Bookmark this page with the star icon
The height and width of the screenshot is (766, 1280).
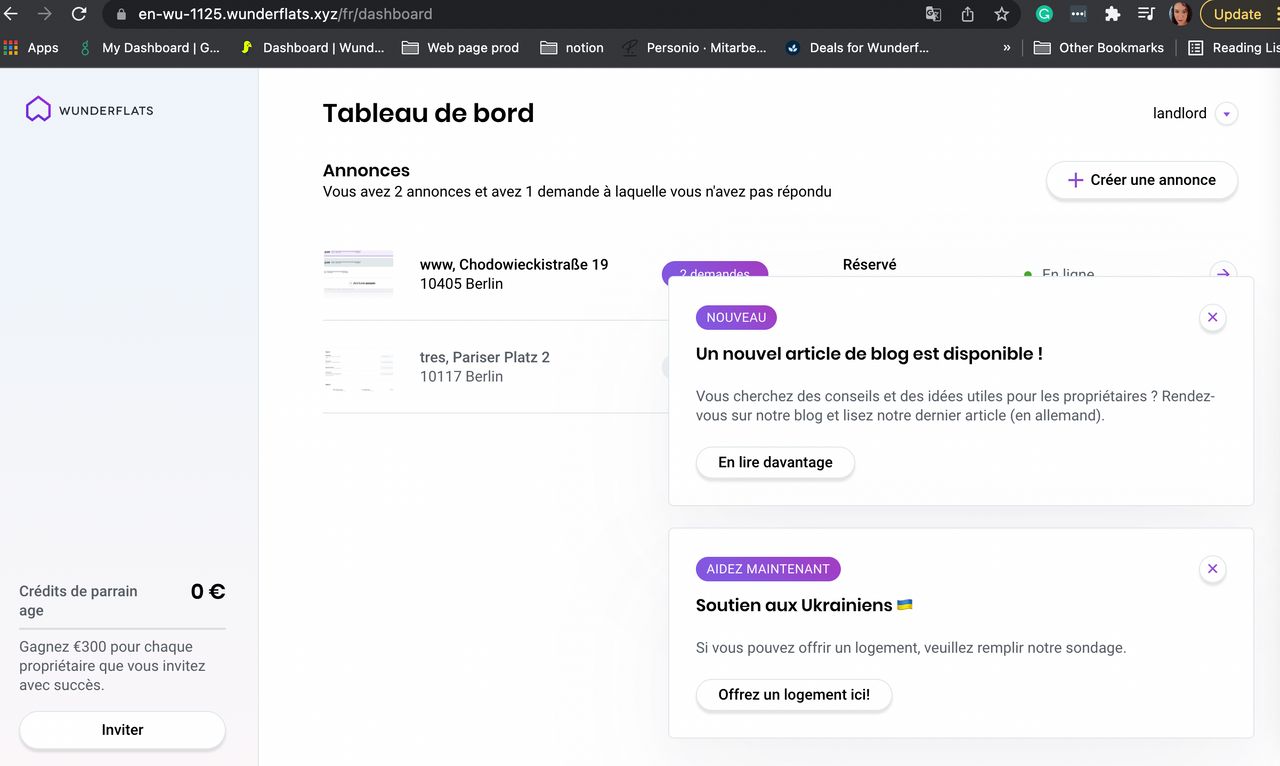pos(1001,14)
